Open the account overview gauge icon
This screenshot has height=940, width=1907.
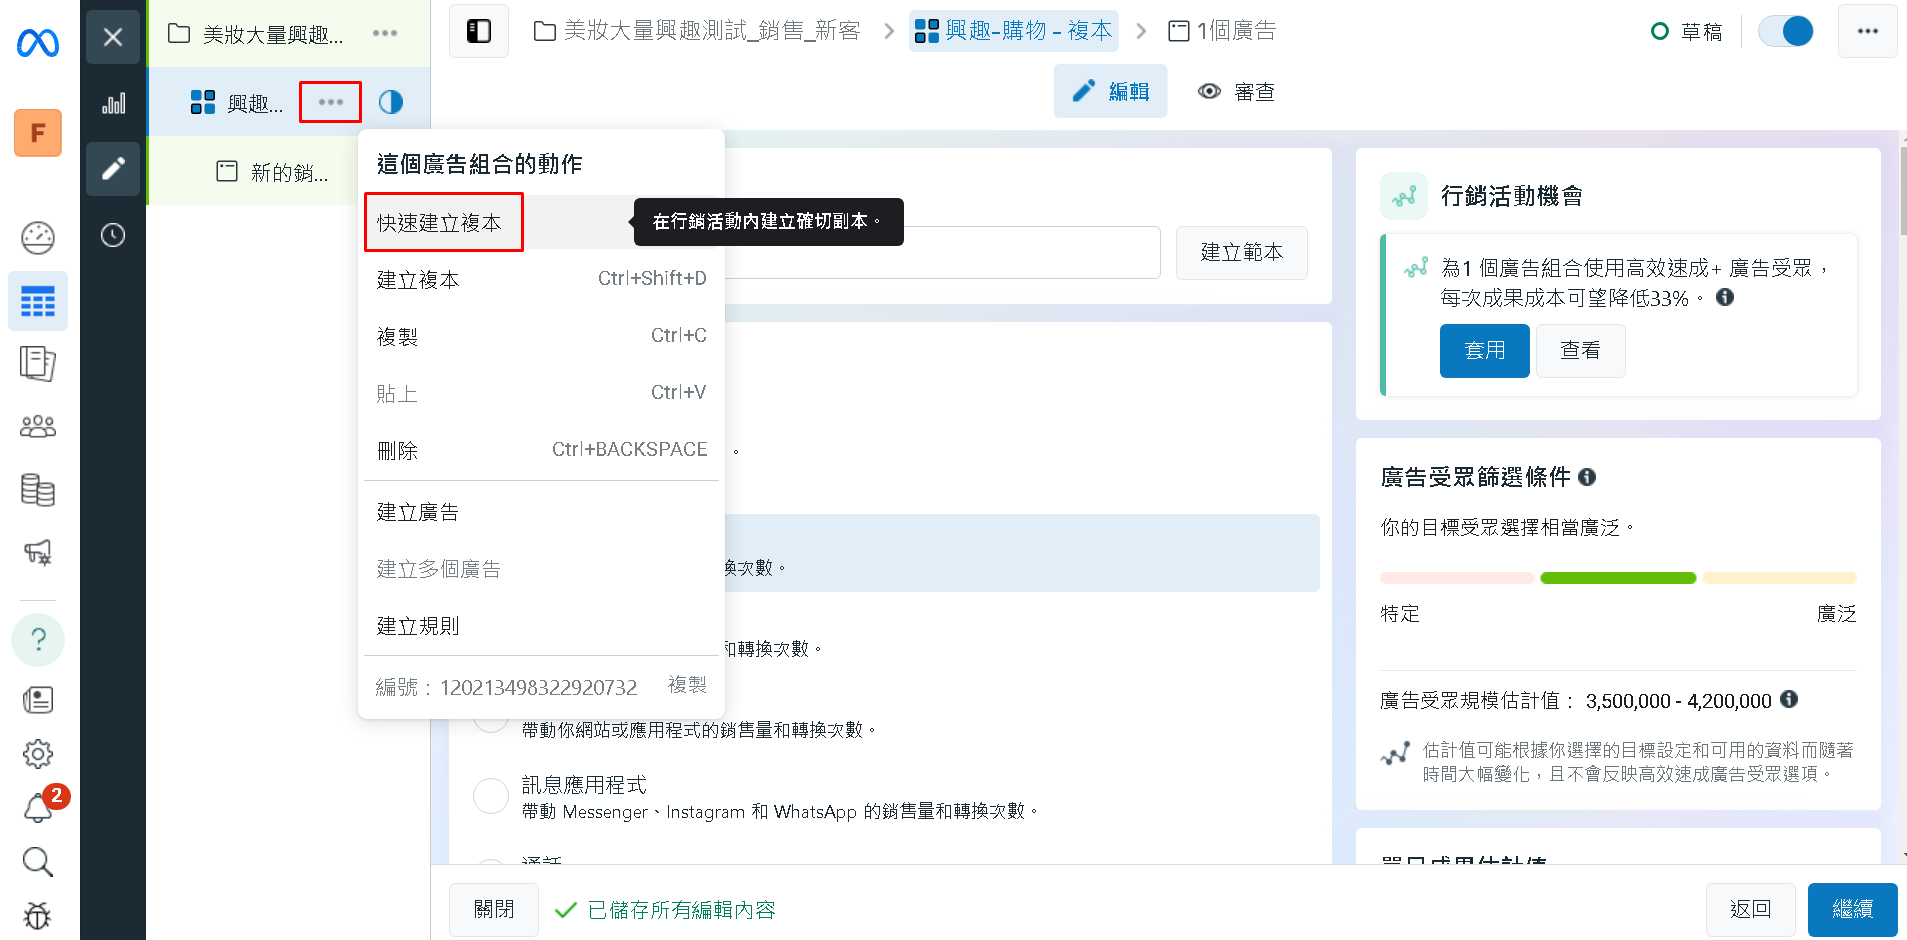point(38,238)
